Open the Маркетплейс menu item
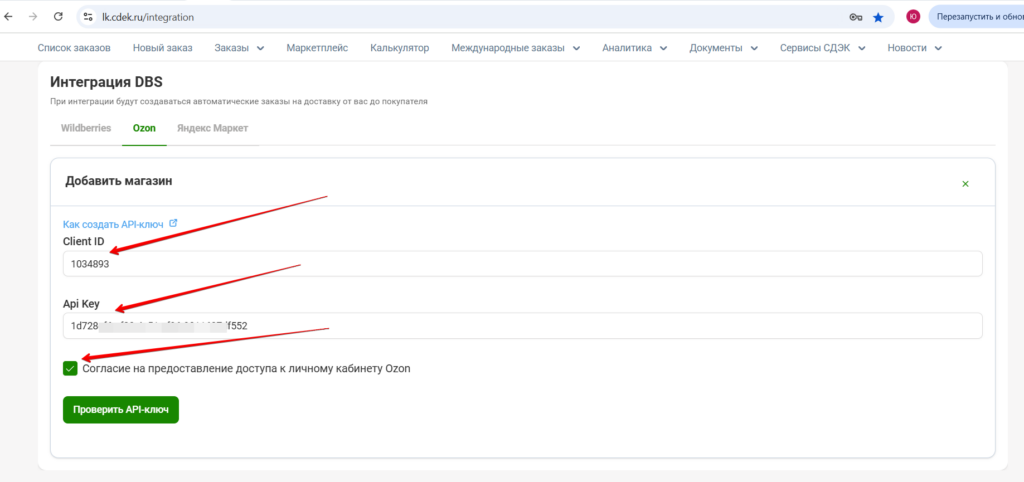 tap(317, 48)
